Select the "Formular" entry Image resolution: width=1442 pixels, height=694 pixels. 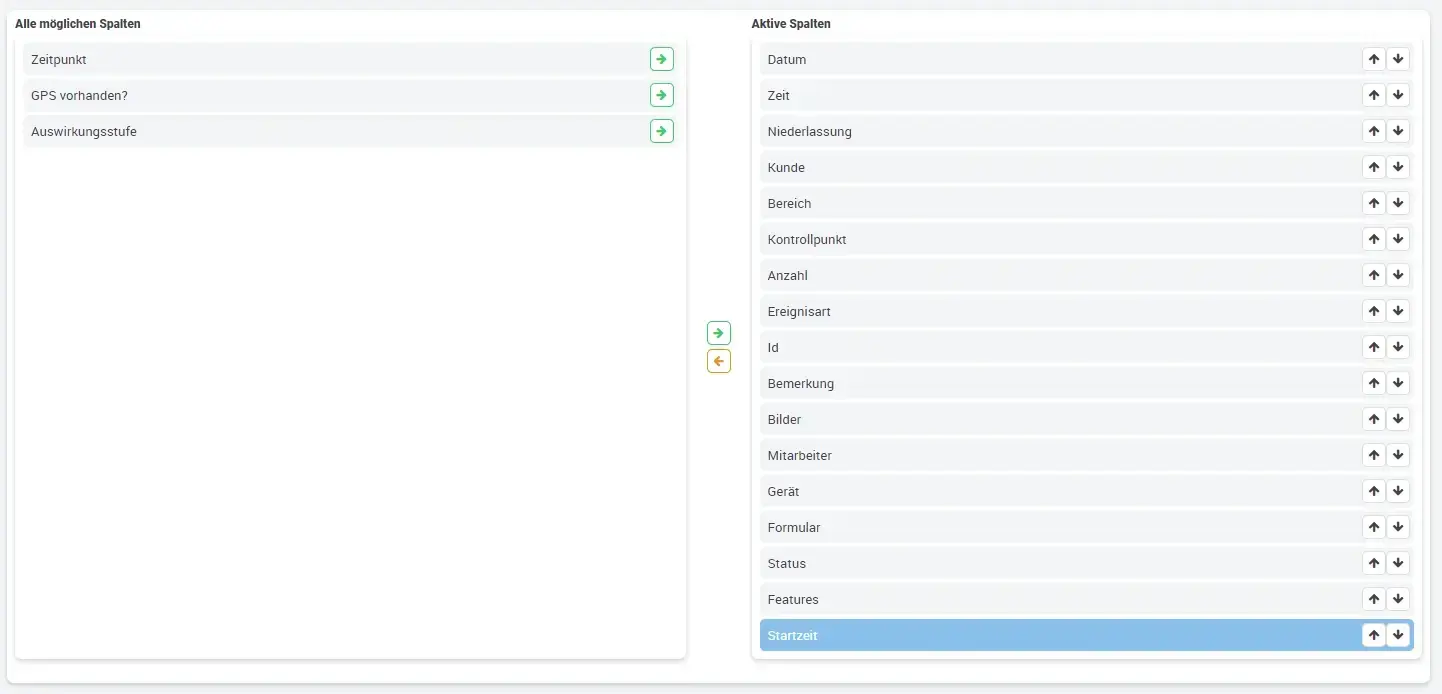pos(1000,527)
